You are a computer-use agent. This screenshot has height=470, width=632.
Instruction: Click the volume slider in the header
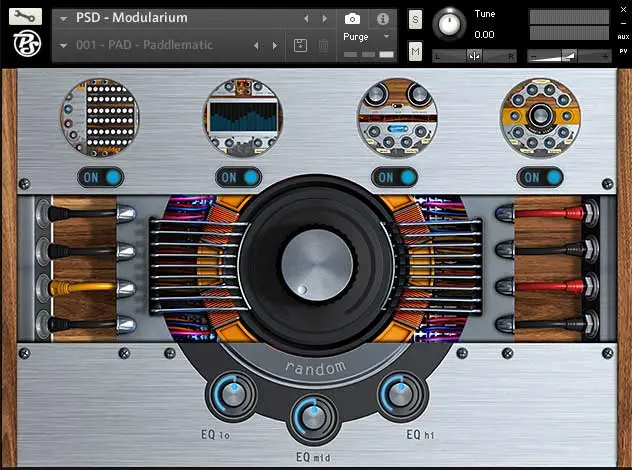(x=570, y=56)
